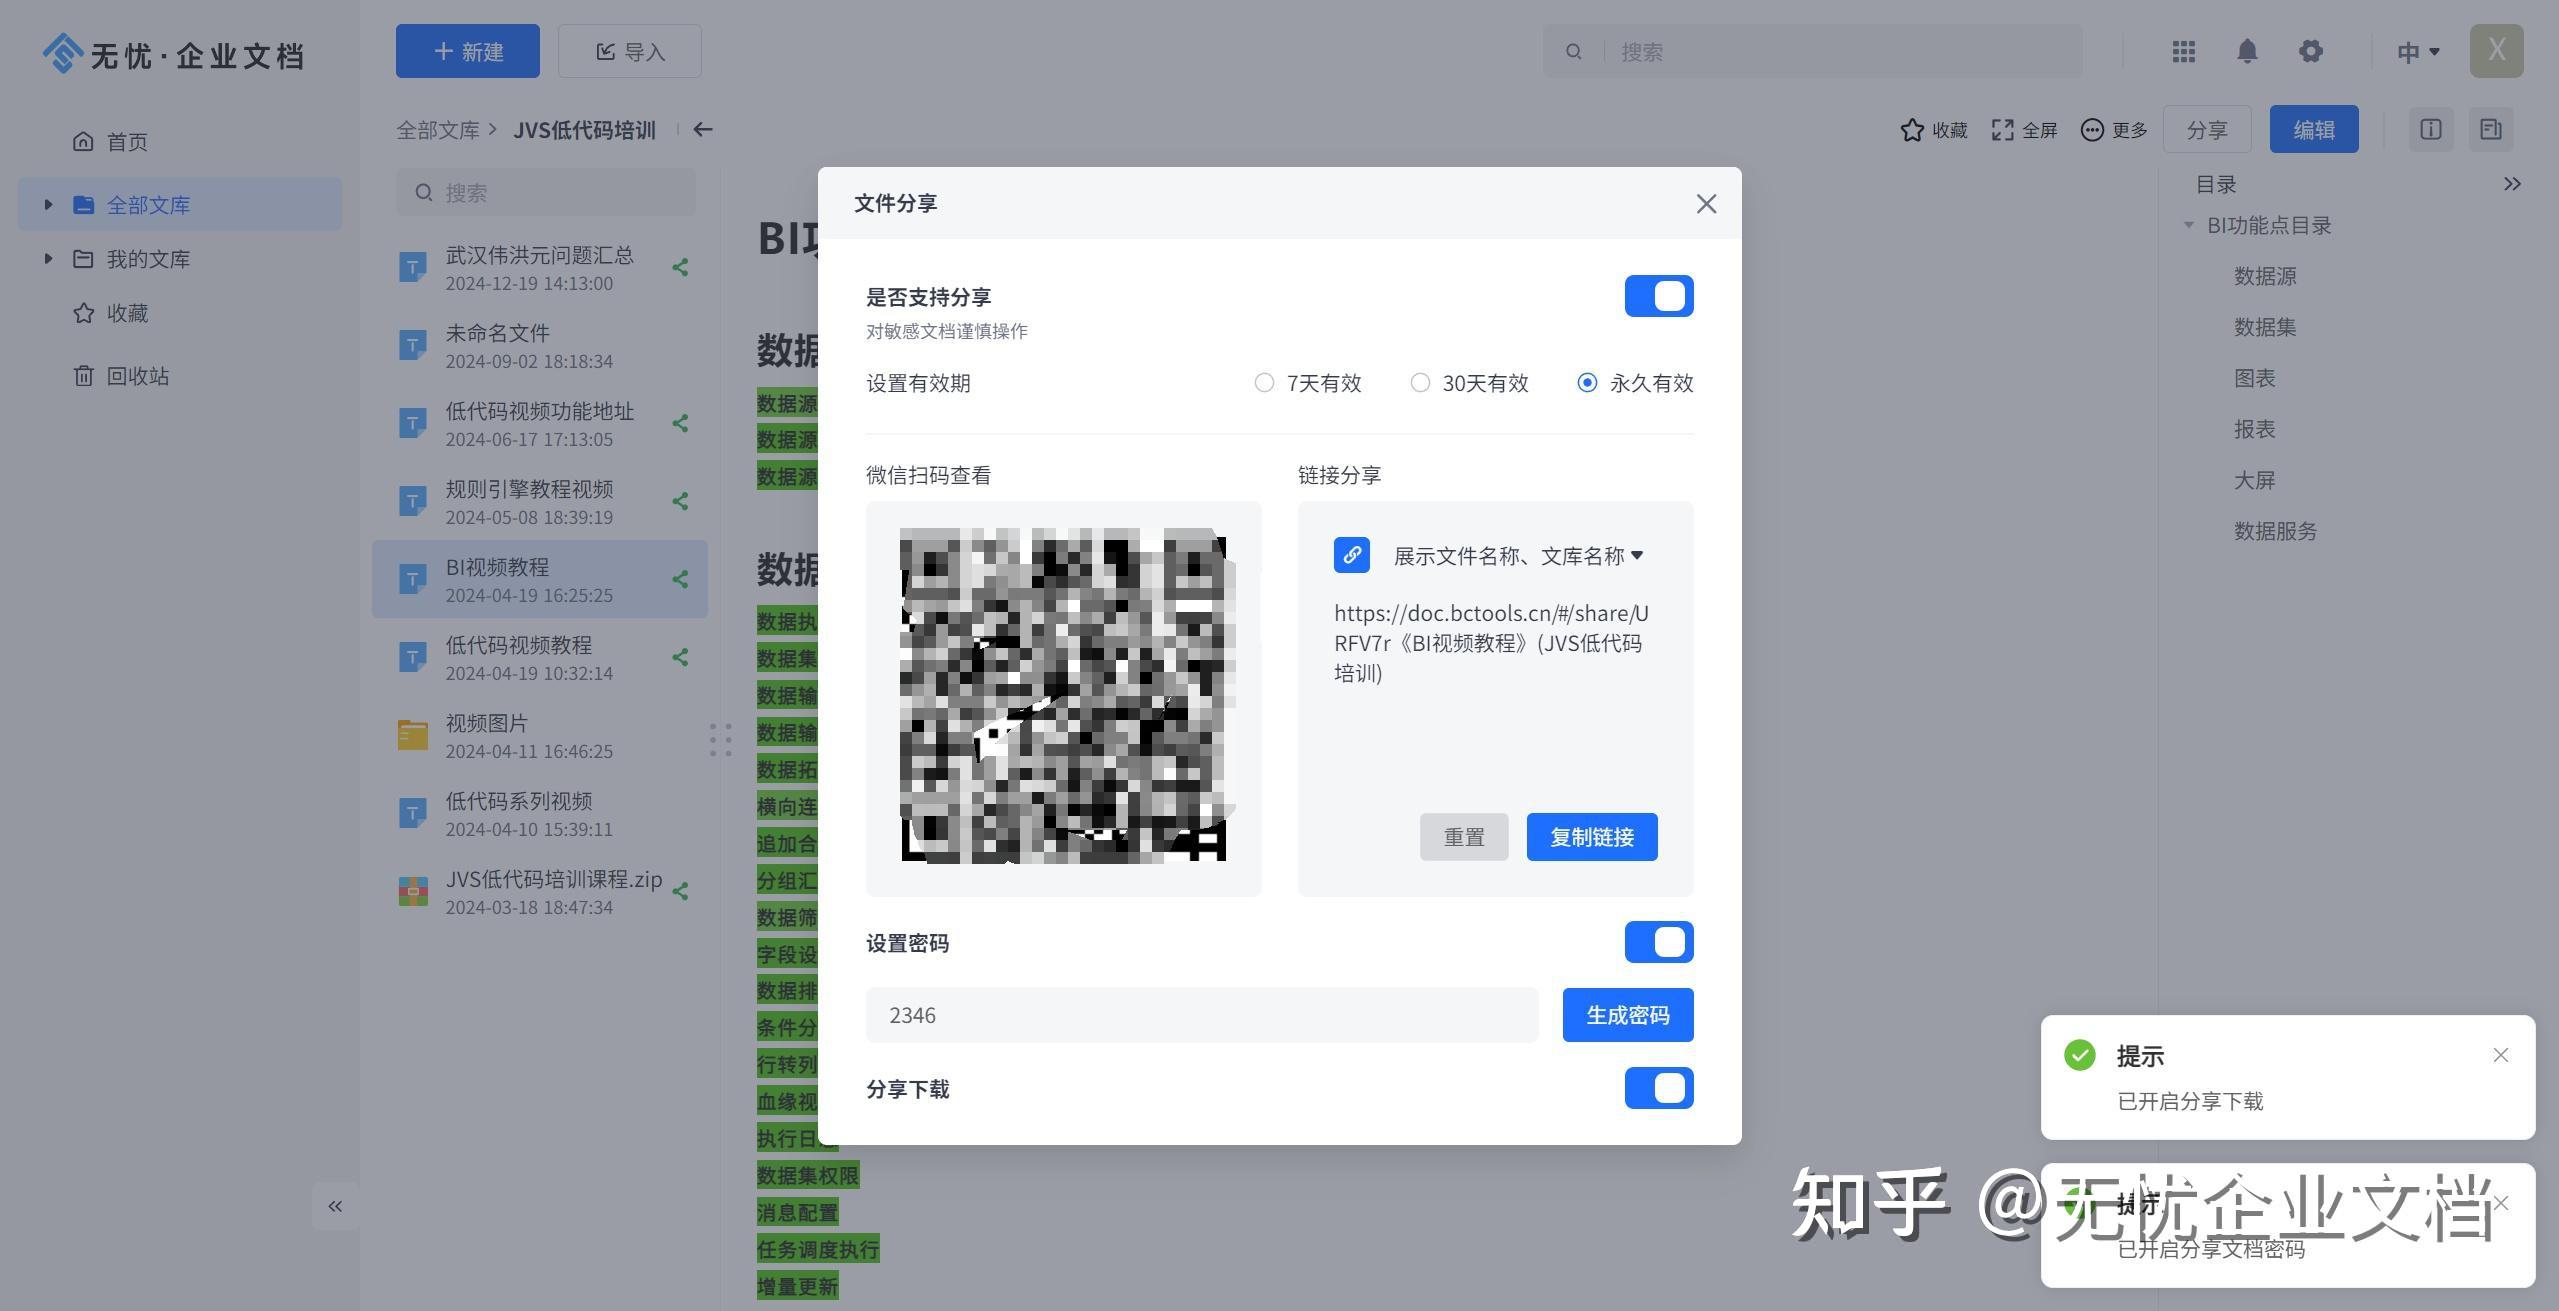
Task: Open the apps grid icon in top bar
Action: 2183,51
